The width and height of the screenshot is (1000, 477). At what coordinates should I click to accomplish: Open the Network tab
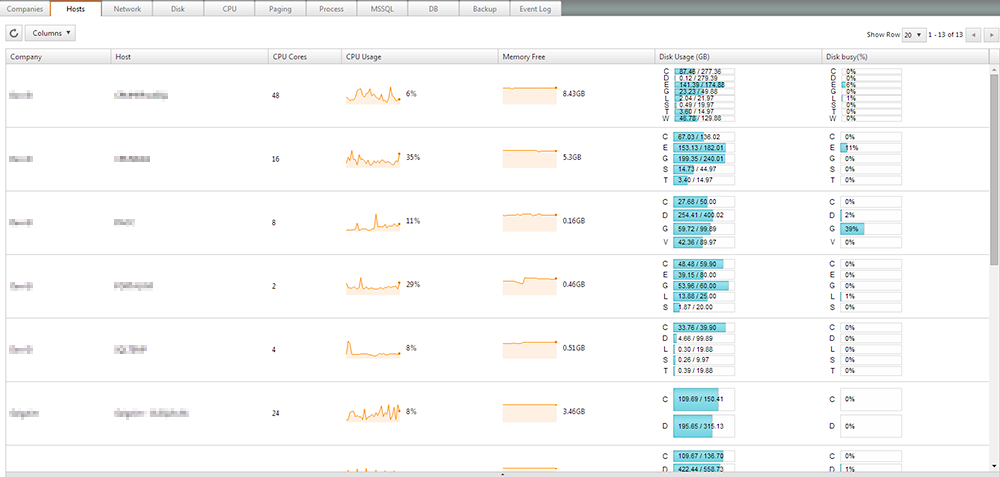(x=127, y=9)
